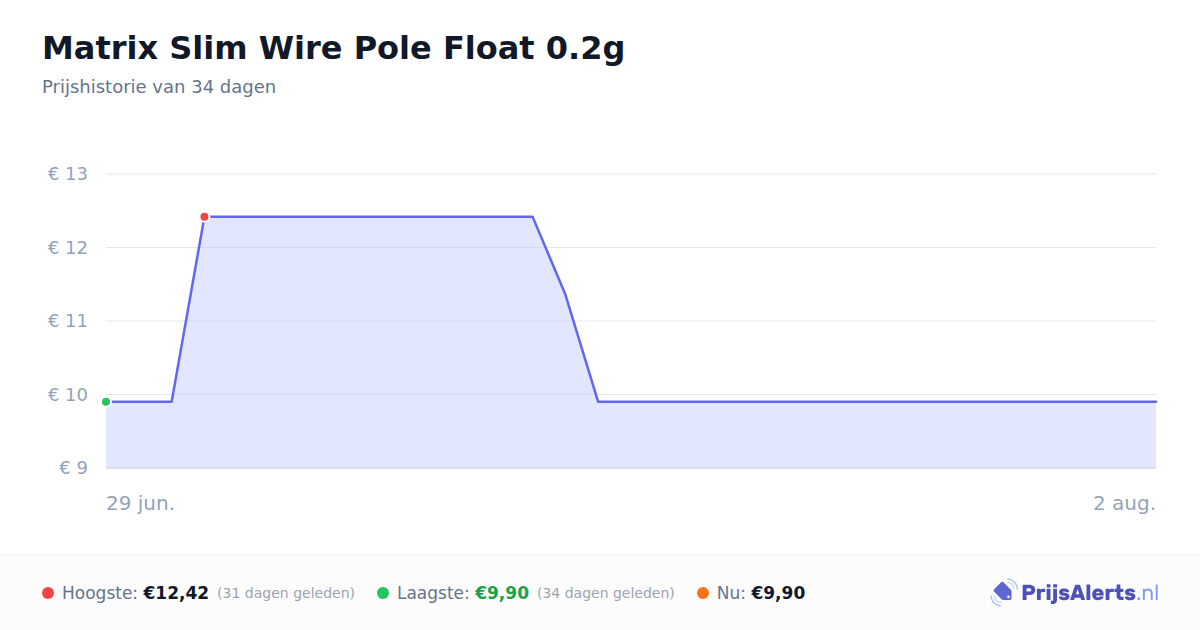Click the € 12 axis label

[x=68, y=247]
